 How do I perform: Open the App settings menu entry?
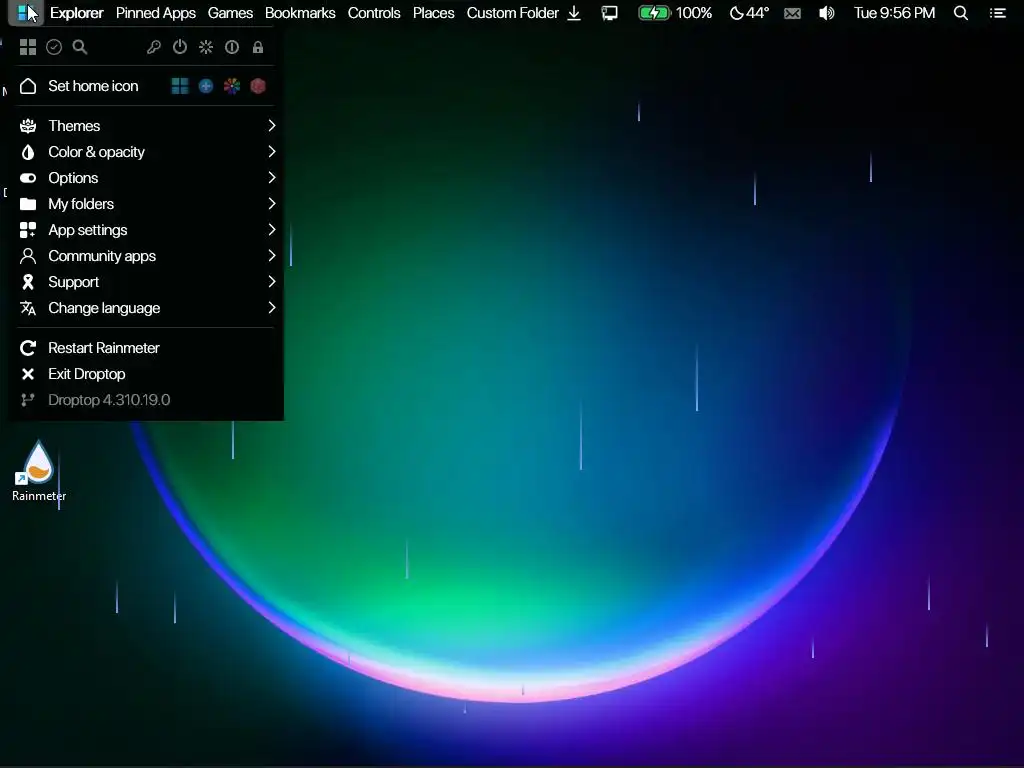tap(148, 230)
